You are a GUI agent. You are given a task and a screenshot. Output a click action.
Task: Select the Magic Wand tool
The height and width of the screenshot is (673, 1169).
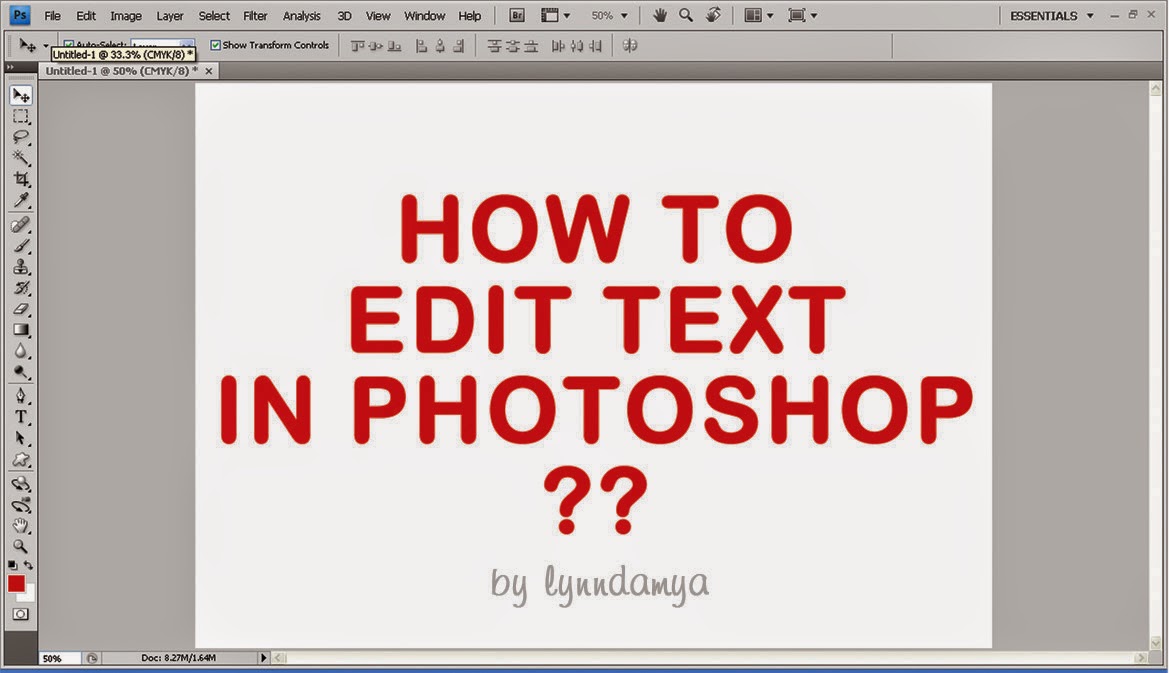(x=21, y=158)
